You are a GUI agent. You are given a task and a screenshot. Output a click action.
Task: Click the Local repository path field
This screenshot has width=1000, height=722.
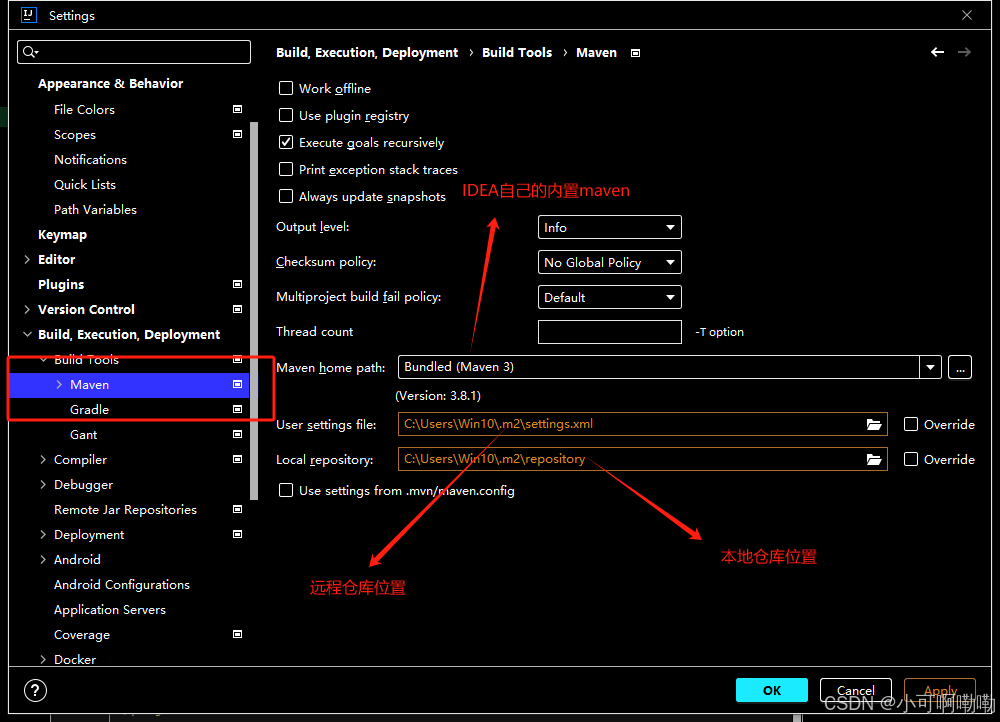click(643, 459)
